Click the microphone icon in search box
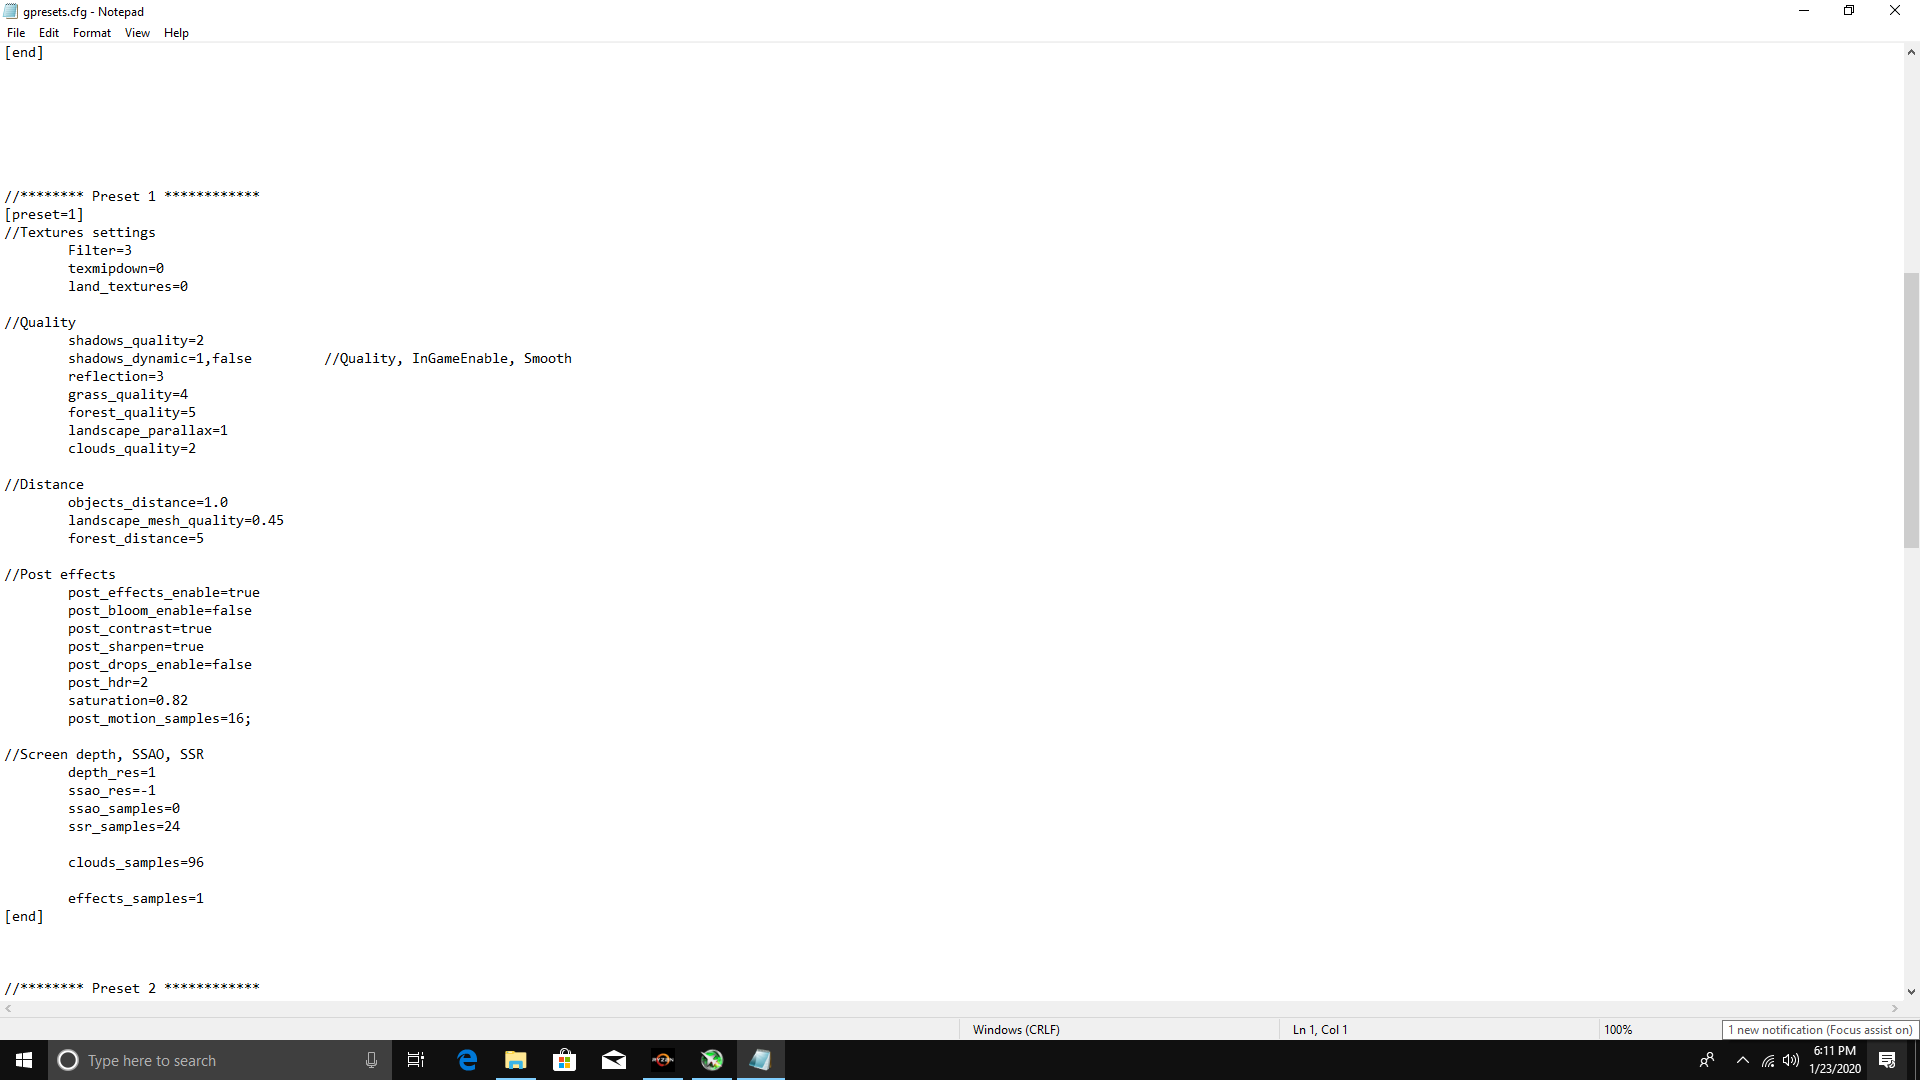The image size is (1920, 1080). coord(371,1060)
